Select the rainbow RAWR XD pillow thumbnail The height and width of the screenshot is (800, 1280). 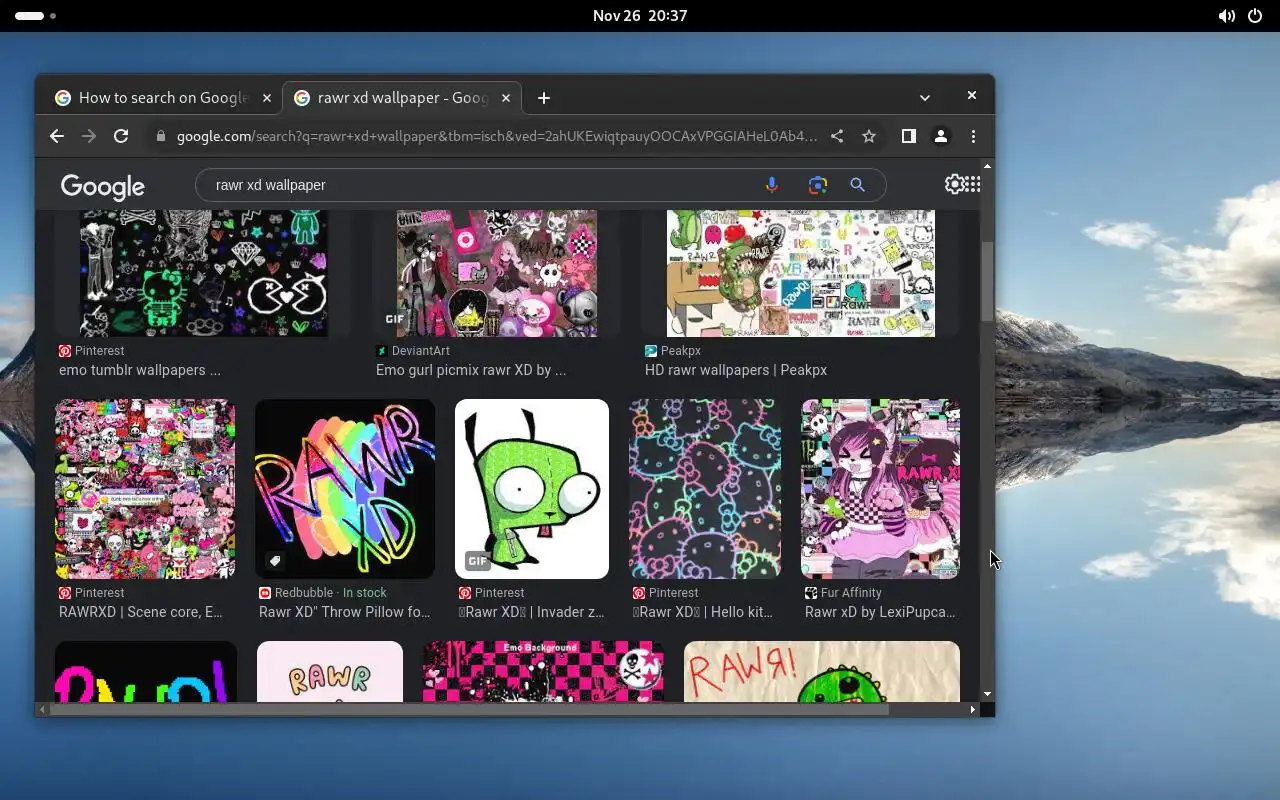point(345,489)
